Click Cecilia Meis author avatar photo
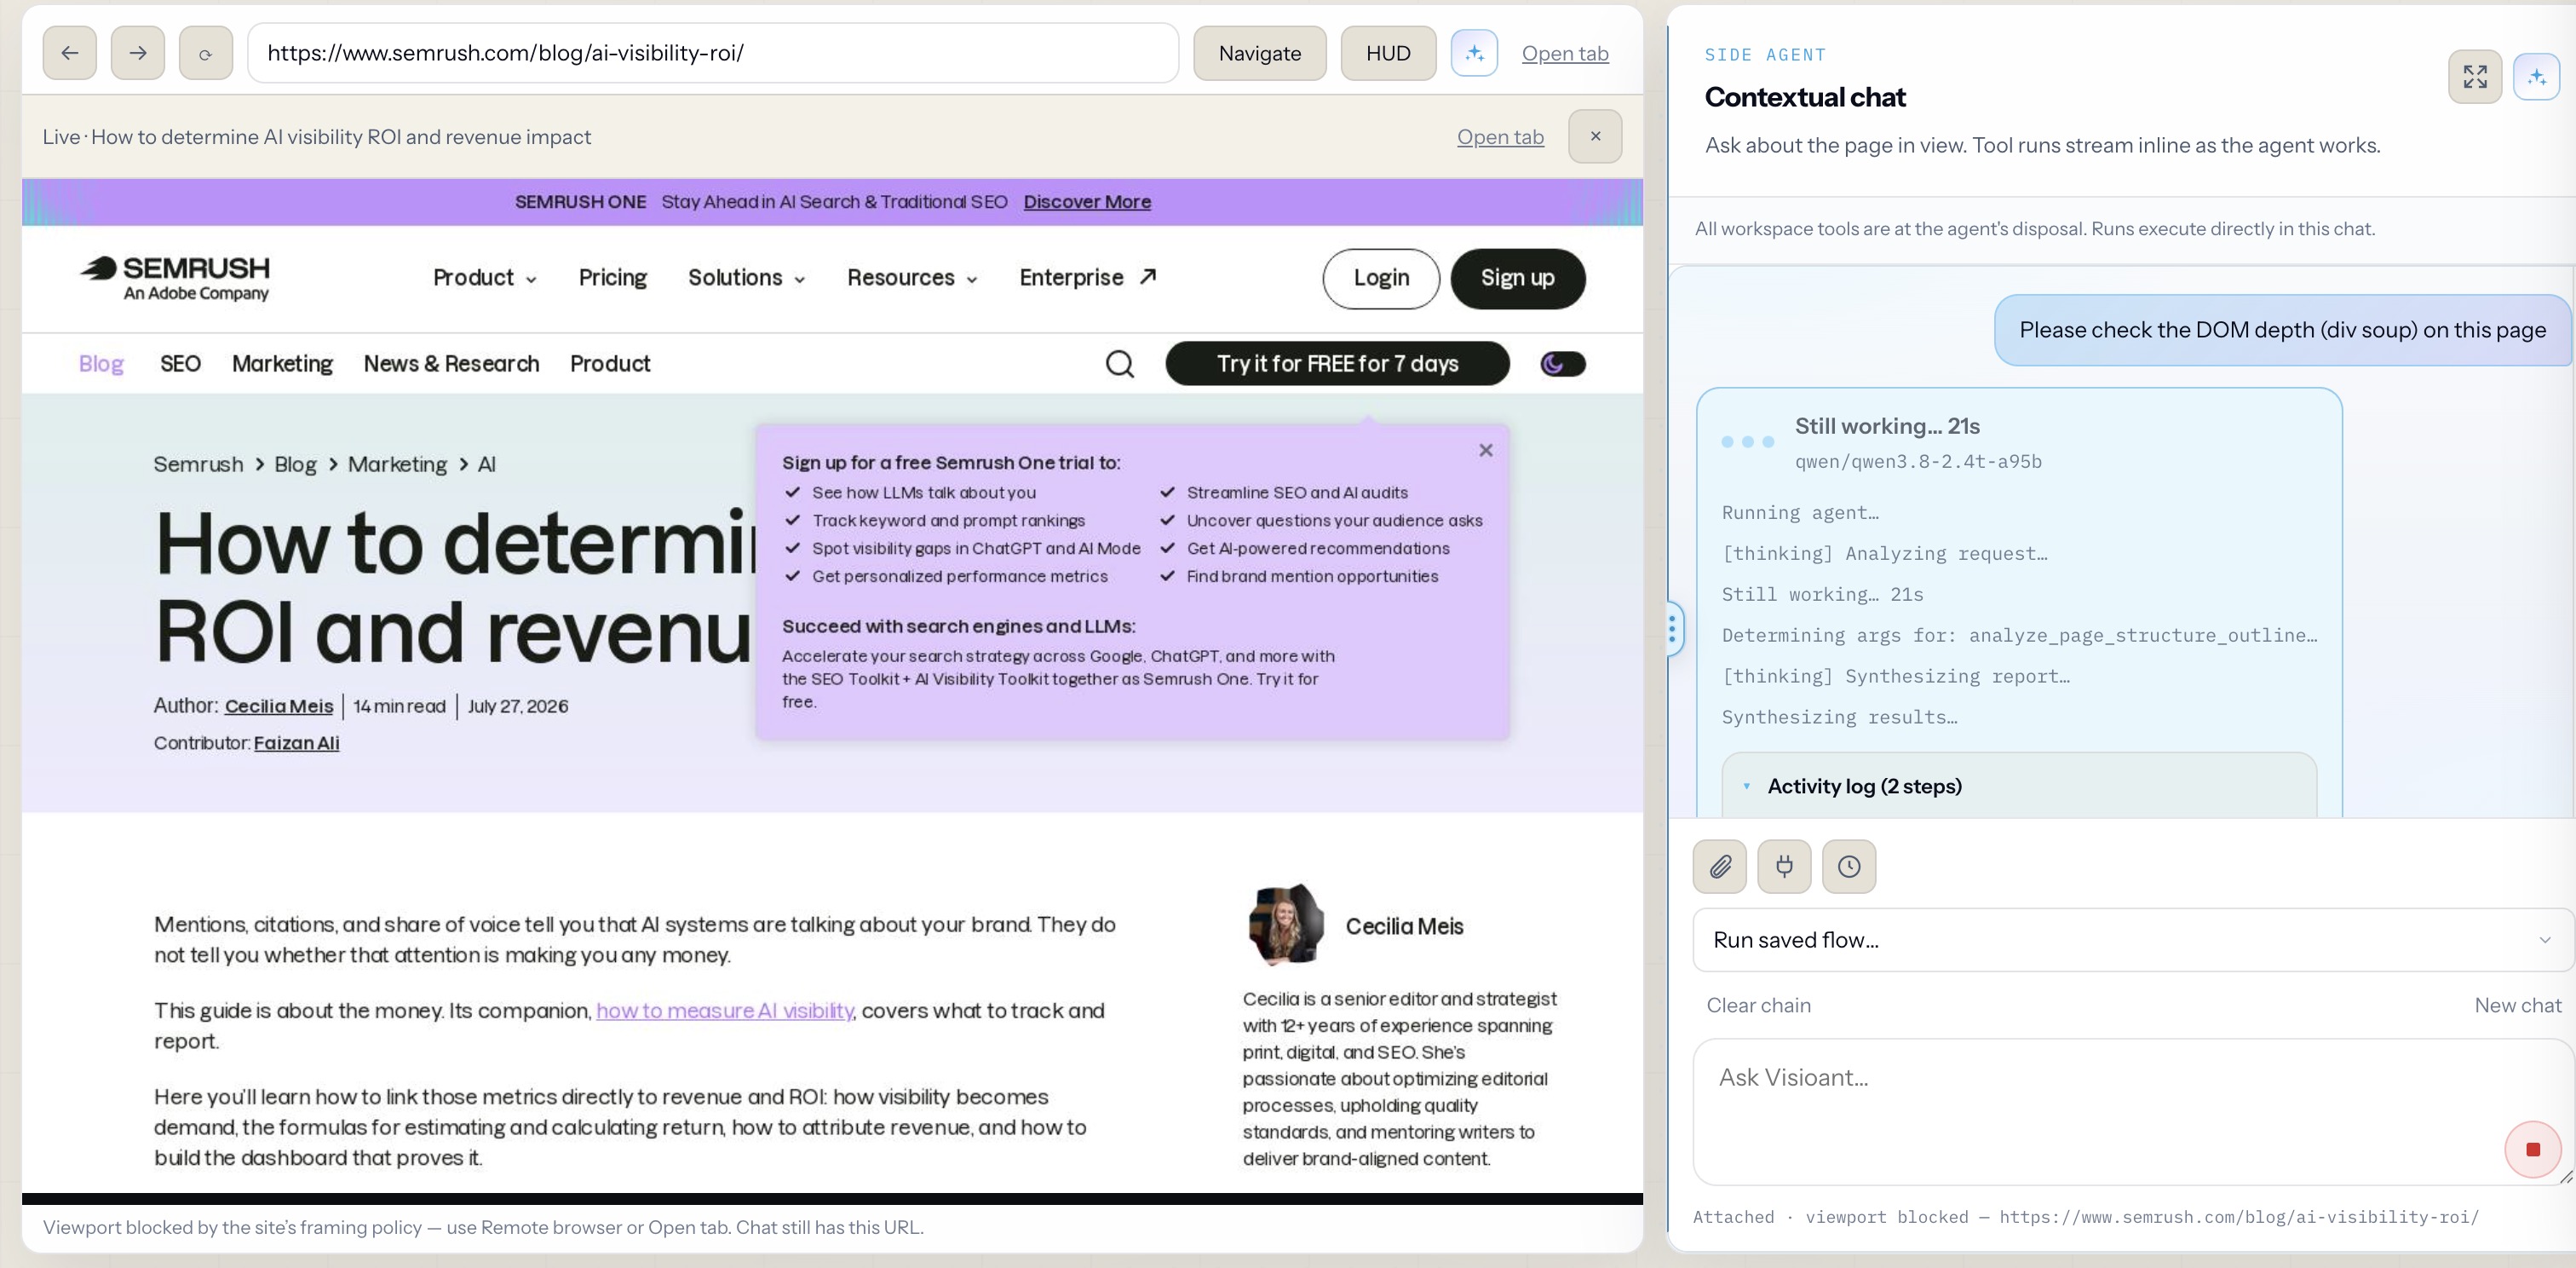This screenshot has height=1268, width=2576. [1286, 924]
